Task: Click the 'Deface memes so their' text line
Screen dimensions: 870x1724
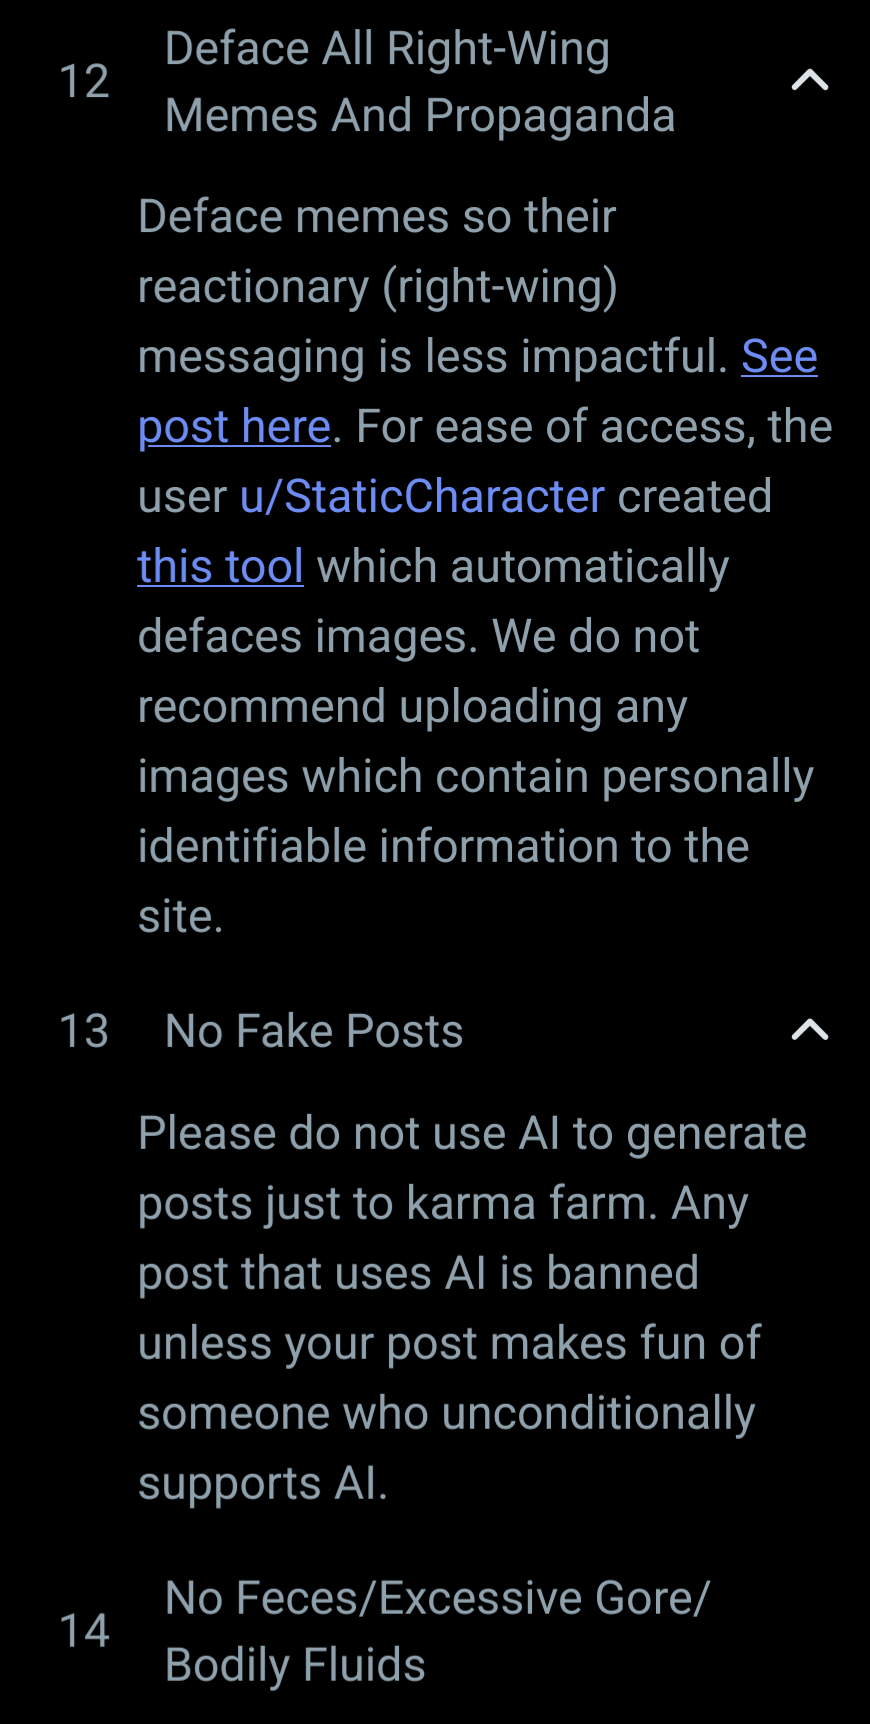Action: 377,217
